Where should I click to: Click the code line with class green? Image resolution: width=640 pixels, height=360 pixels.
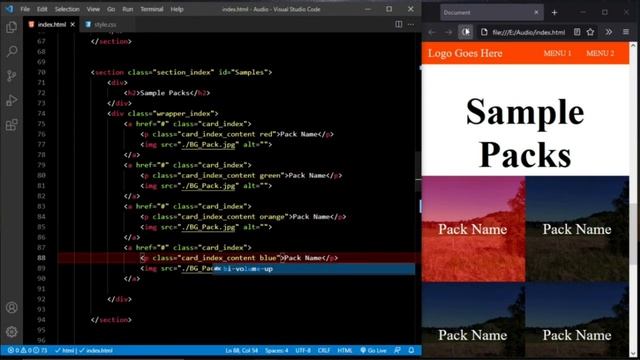241,176
